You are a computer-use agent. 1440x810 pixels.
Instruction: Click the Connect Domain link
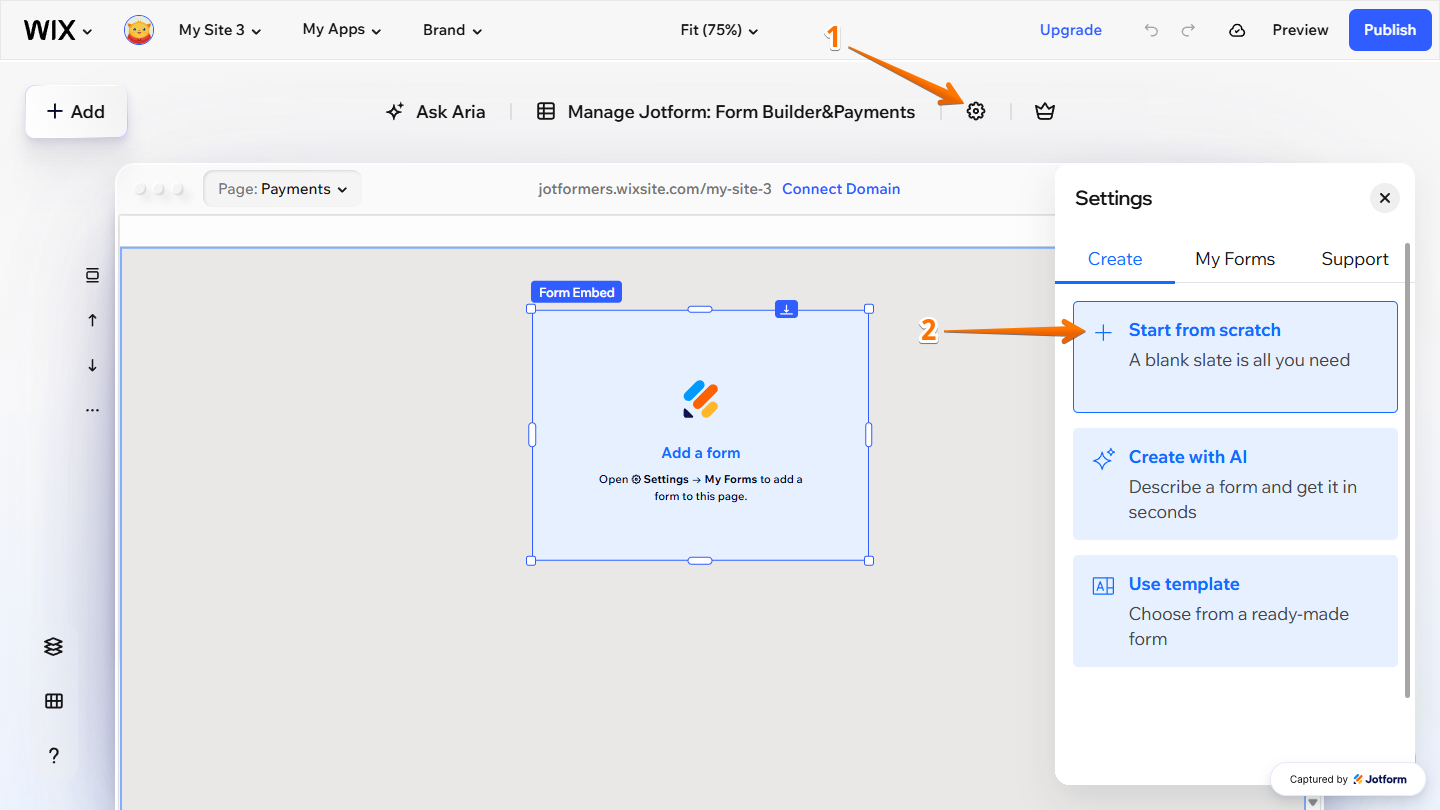click(x=841, y=189)
